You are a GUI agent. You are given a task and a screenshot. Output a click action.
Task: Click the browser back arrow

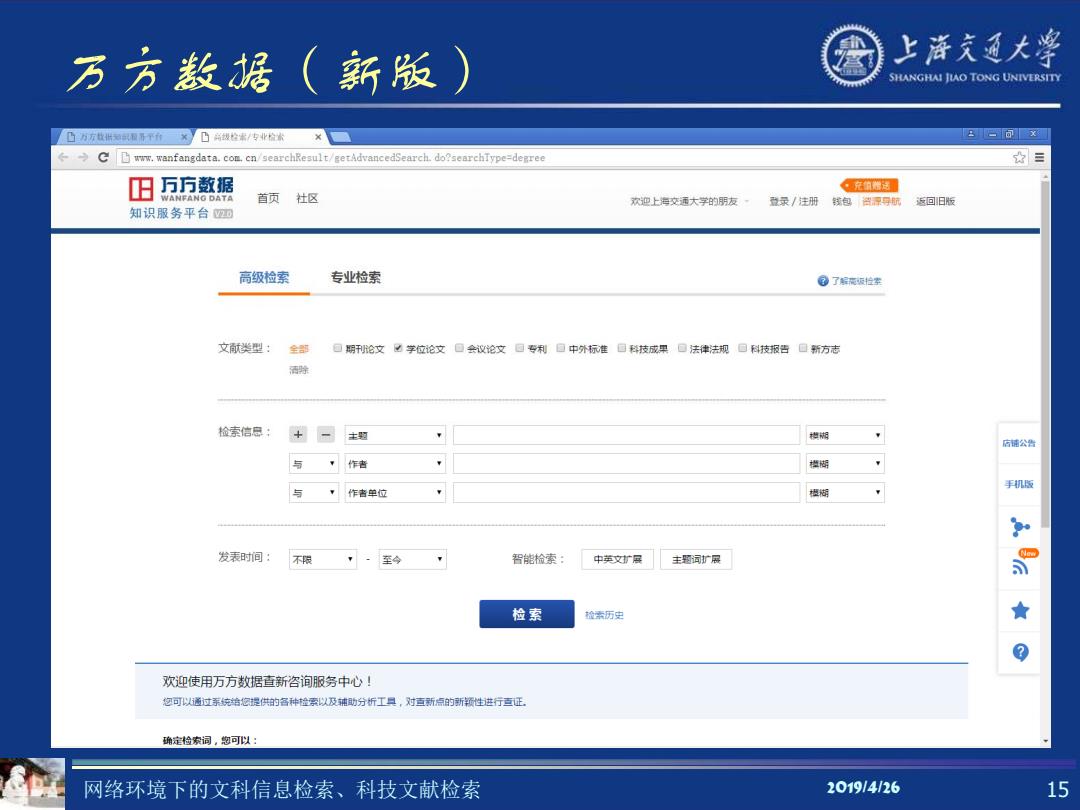point(63,157)
